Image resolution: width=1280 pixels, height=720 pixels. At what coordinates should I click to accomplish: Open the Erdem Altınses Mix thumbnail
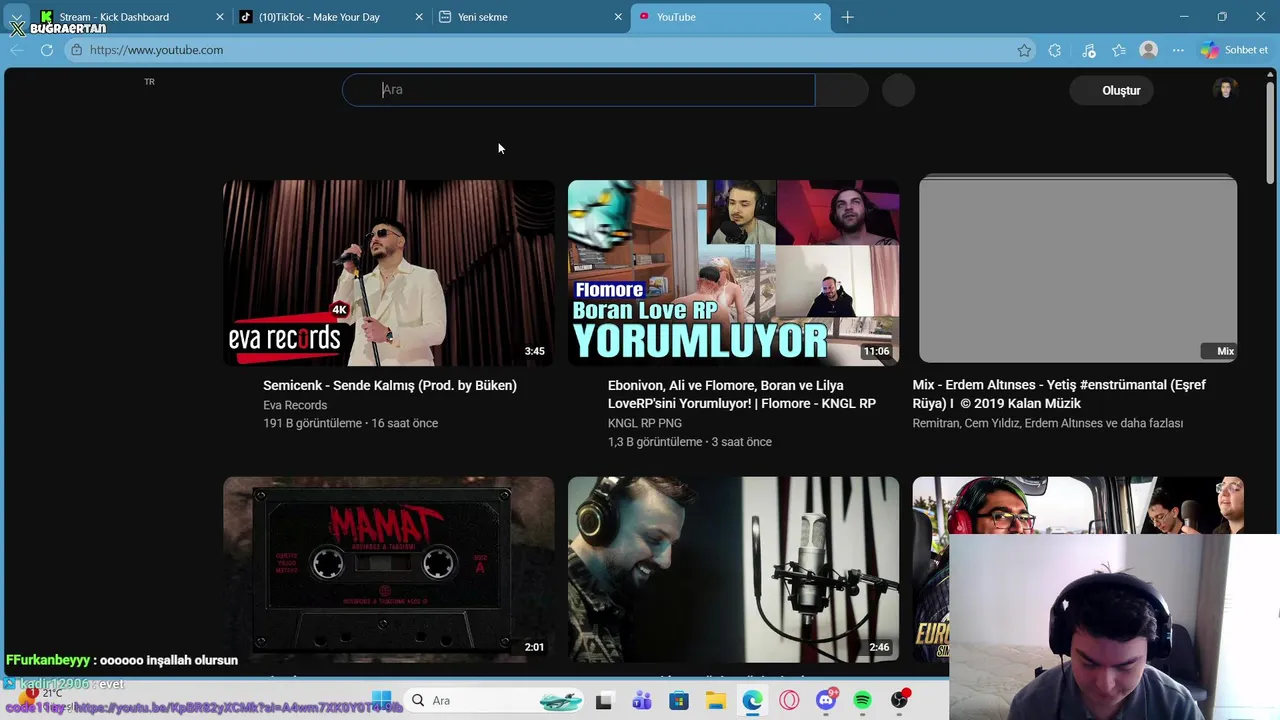1078,269
